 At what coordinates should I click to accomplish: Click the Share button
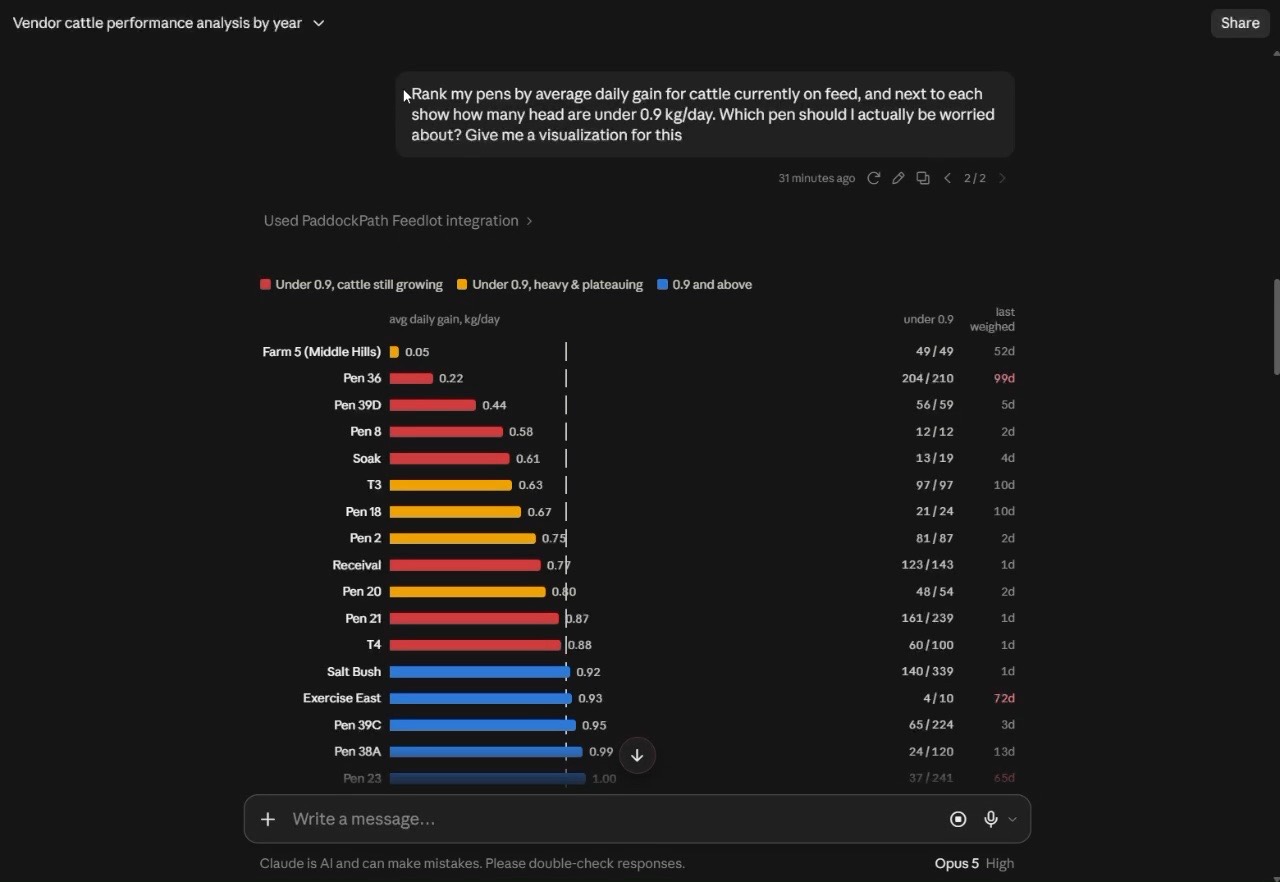[x=1240, y=23]
